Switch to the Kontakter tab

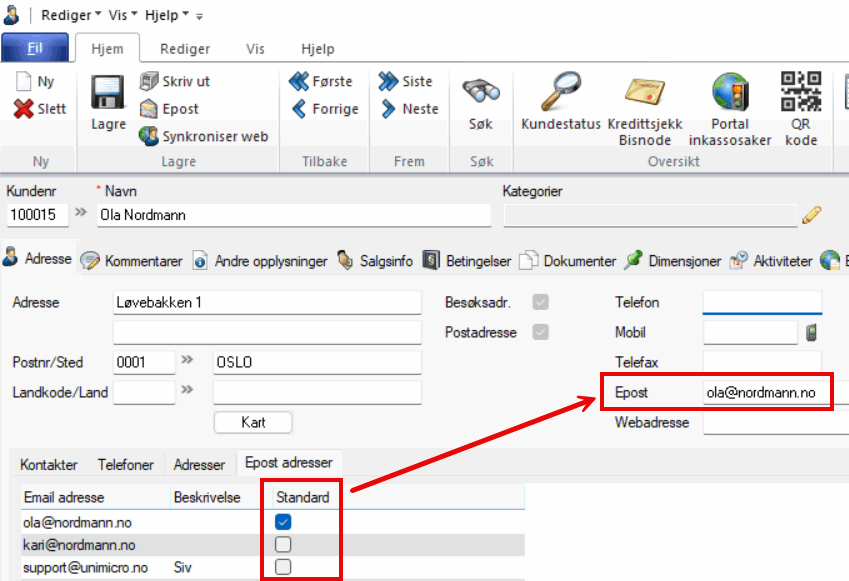[49, 465]
